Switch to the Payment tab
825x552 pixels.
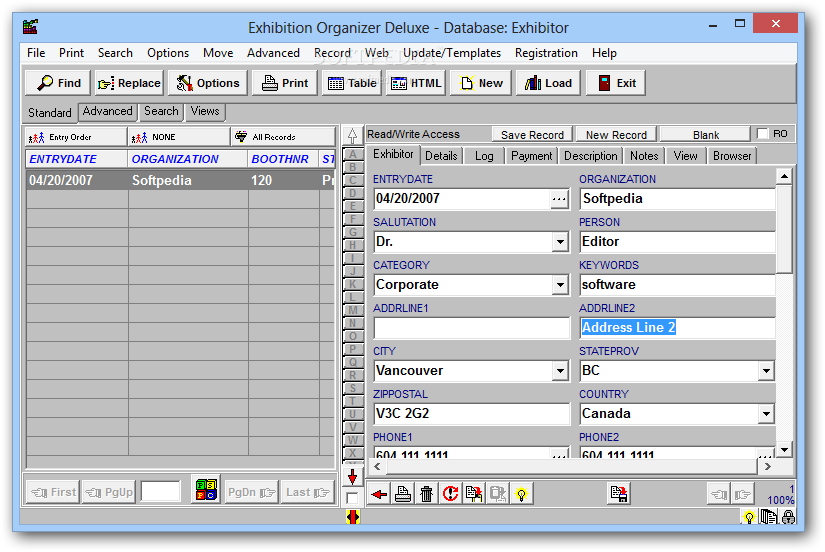point(531,156)
